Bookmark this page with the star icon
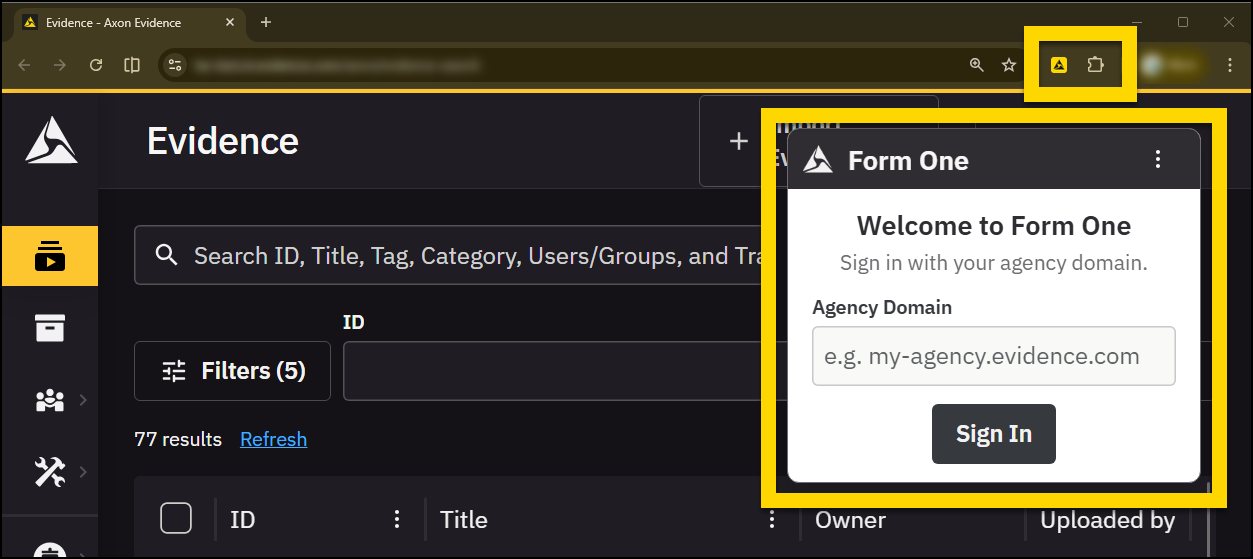 click(x=1009, y=65)
